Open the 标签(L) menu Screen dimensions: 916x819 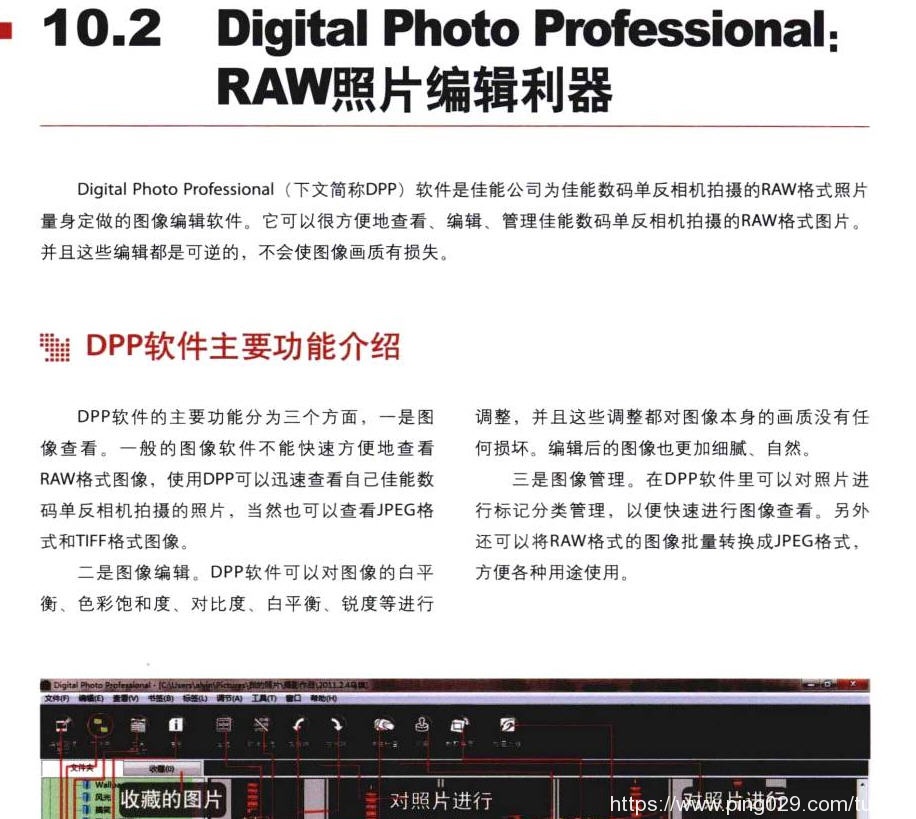pyautogui.click(x=195, y=698)
